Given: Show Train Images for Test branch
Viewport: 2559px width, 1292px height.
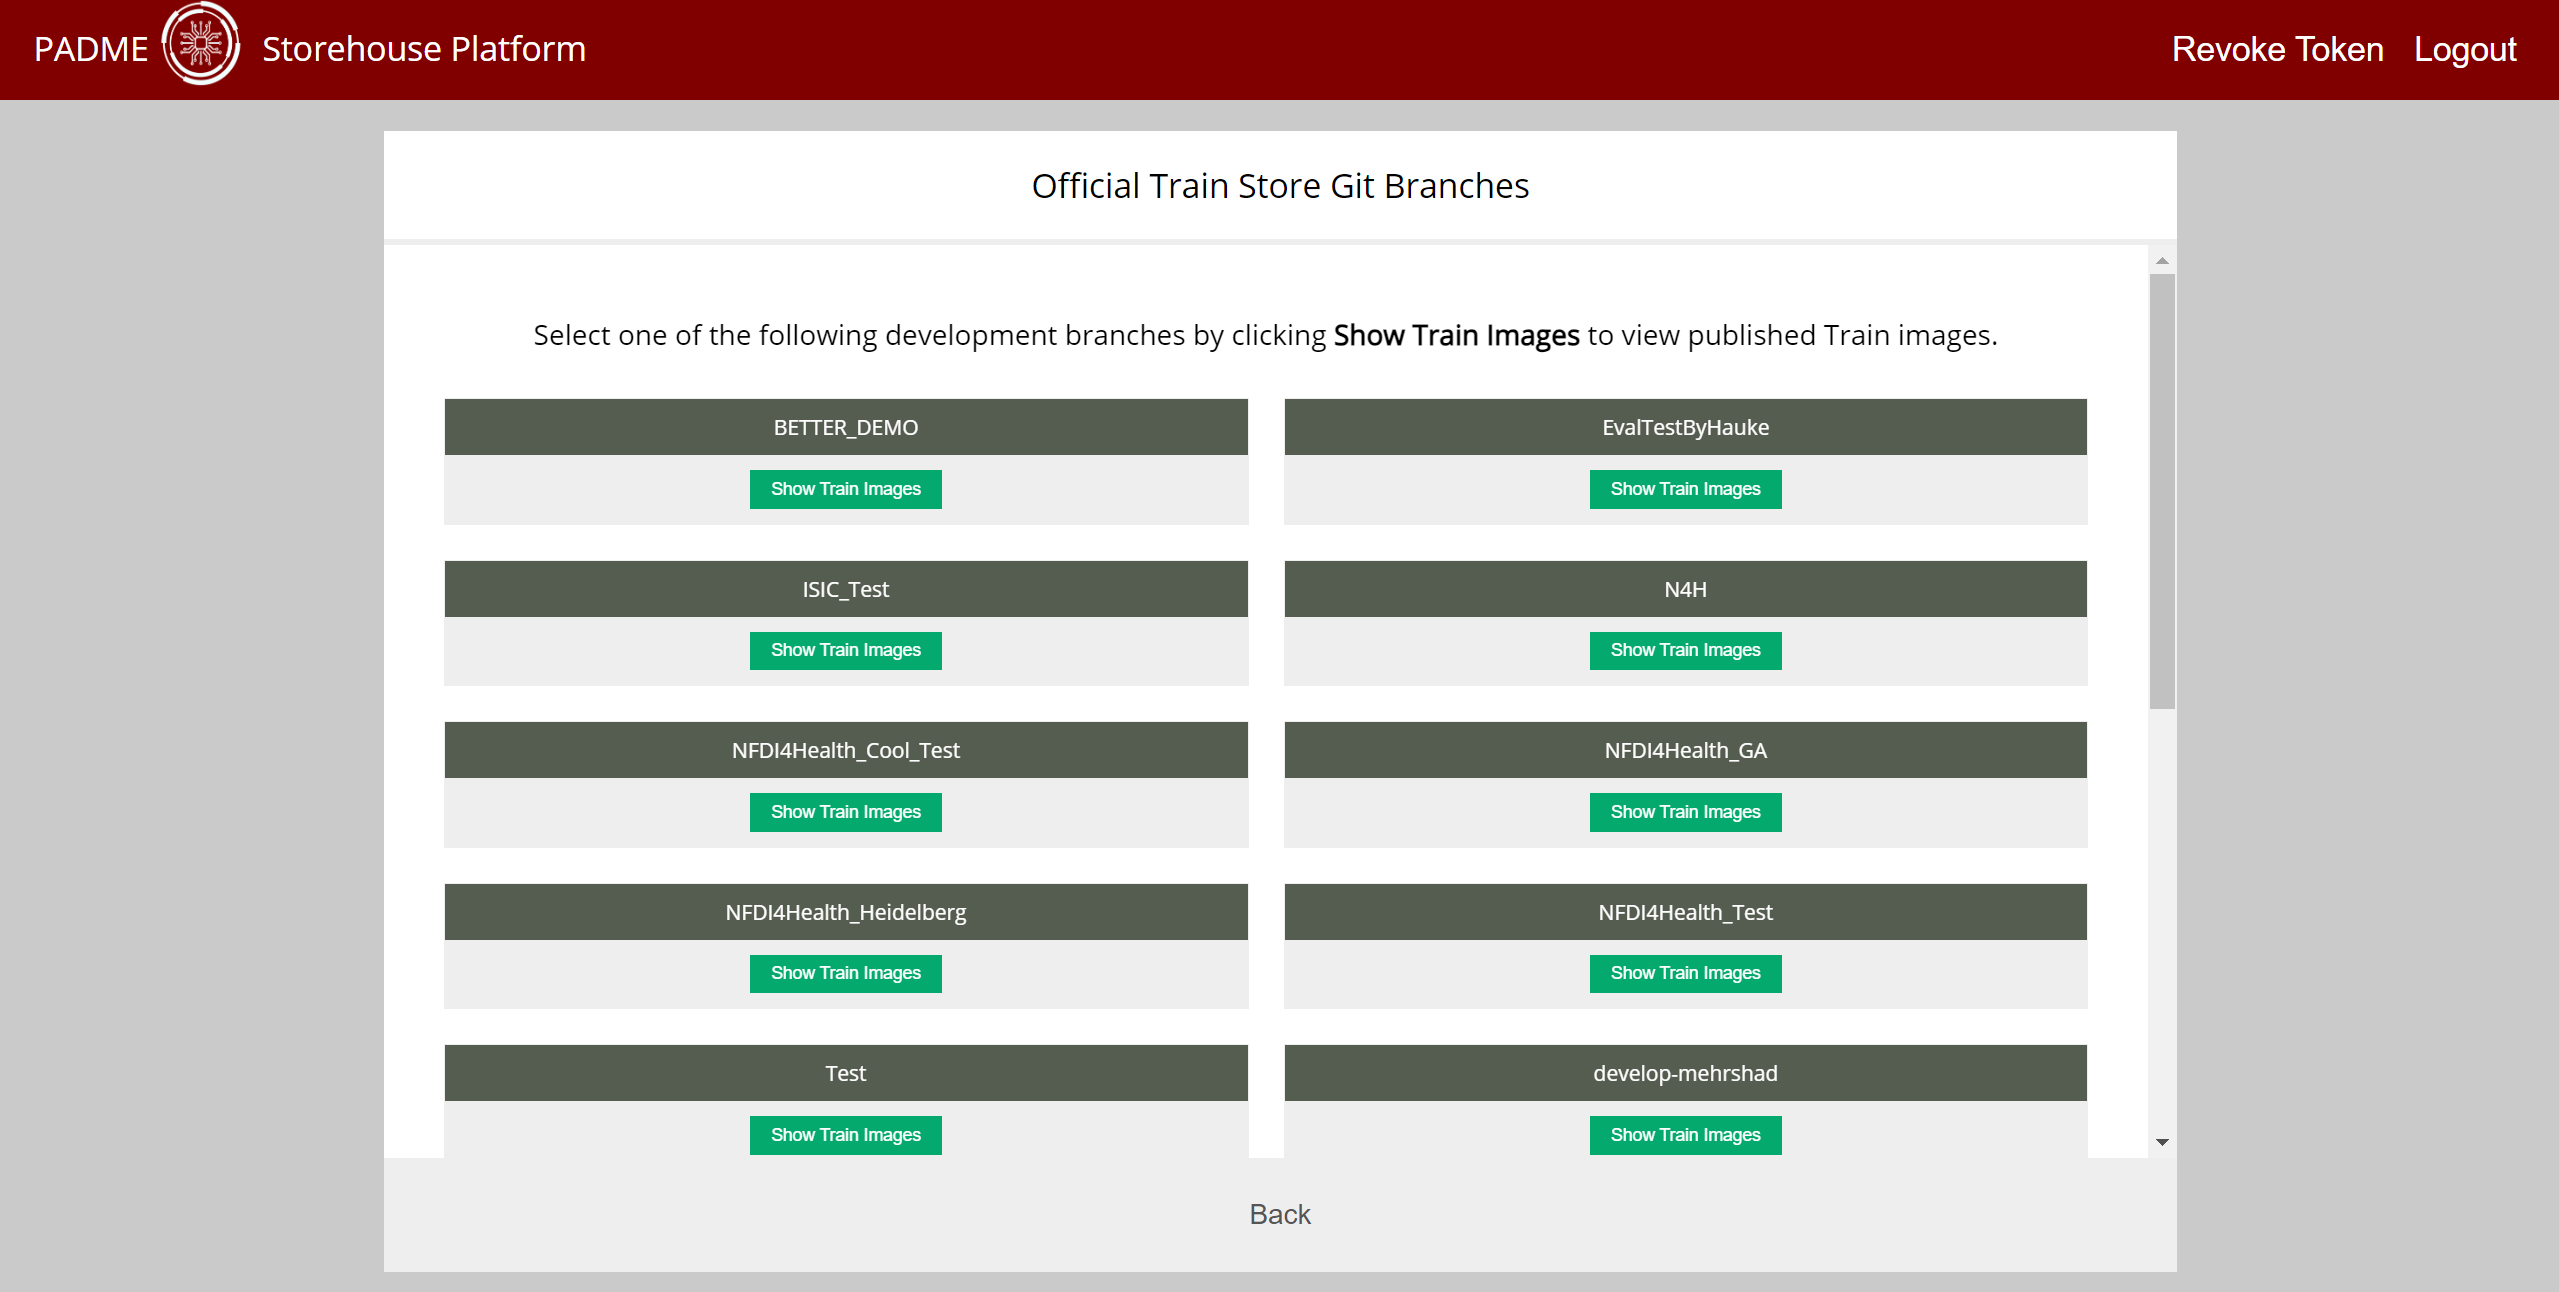Looking at the screenshot, I should [x=845, y=1135].
